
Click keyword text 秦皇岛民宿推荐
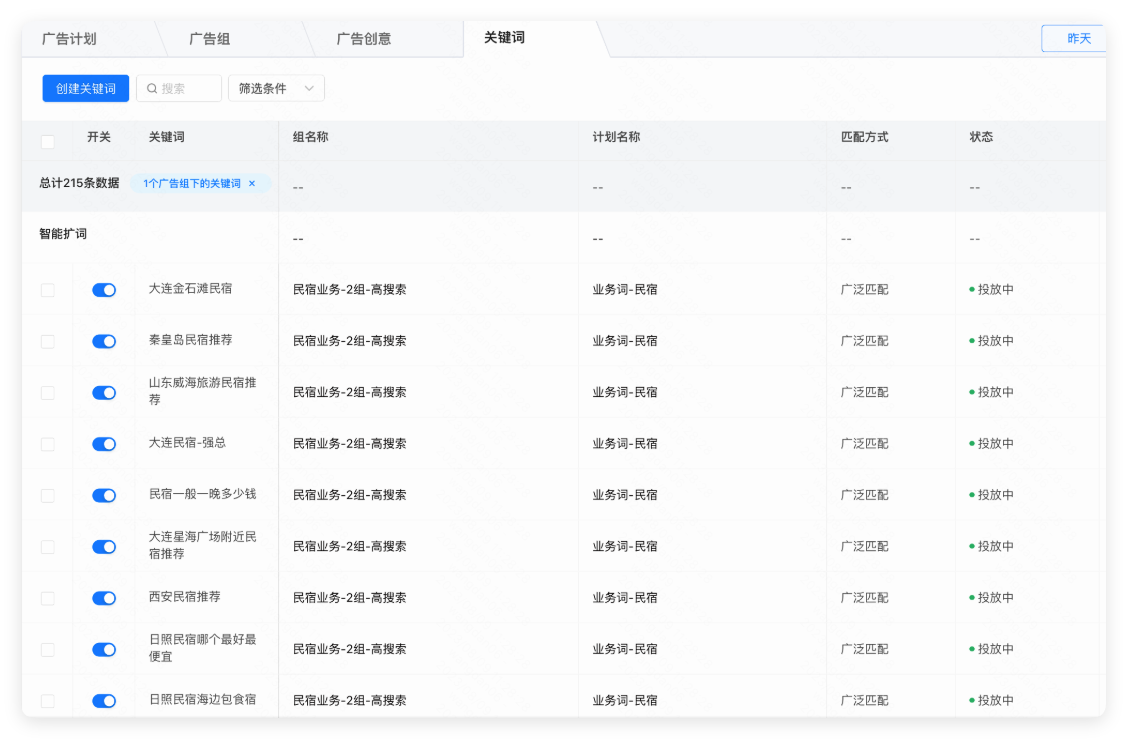click(x=190, y=339)
